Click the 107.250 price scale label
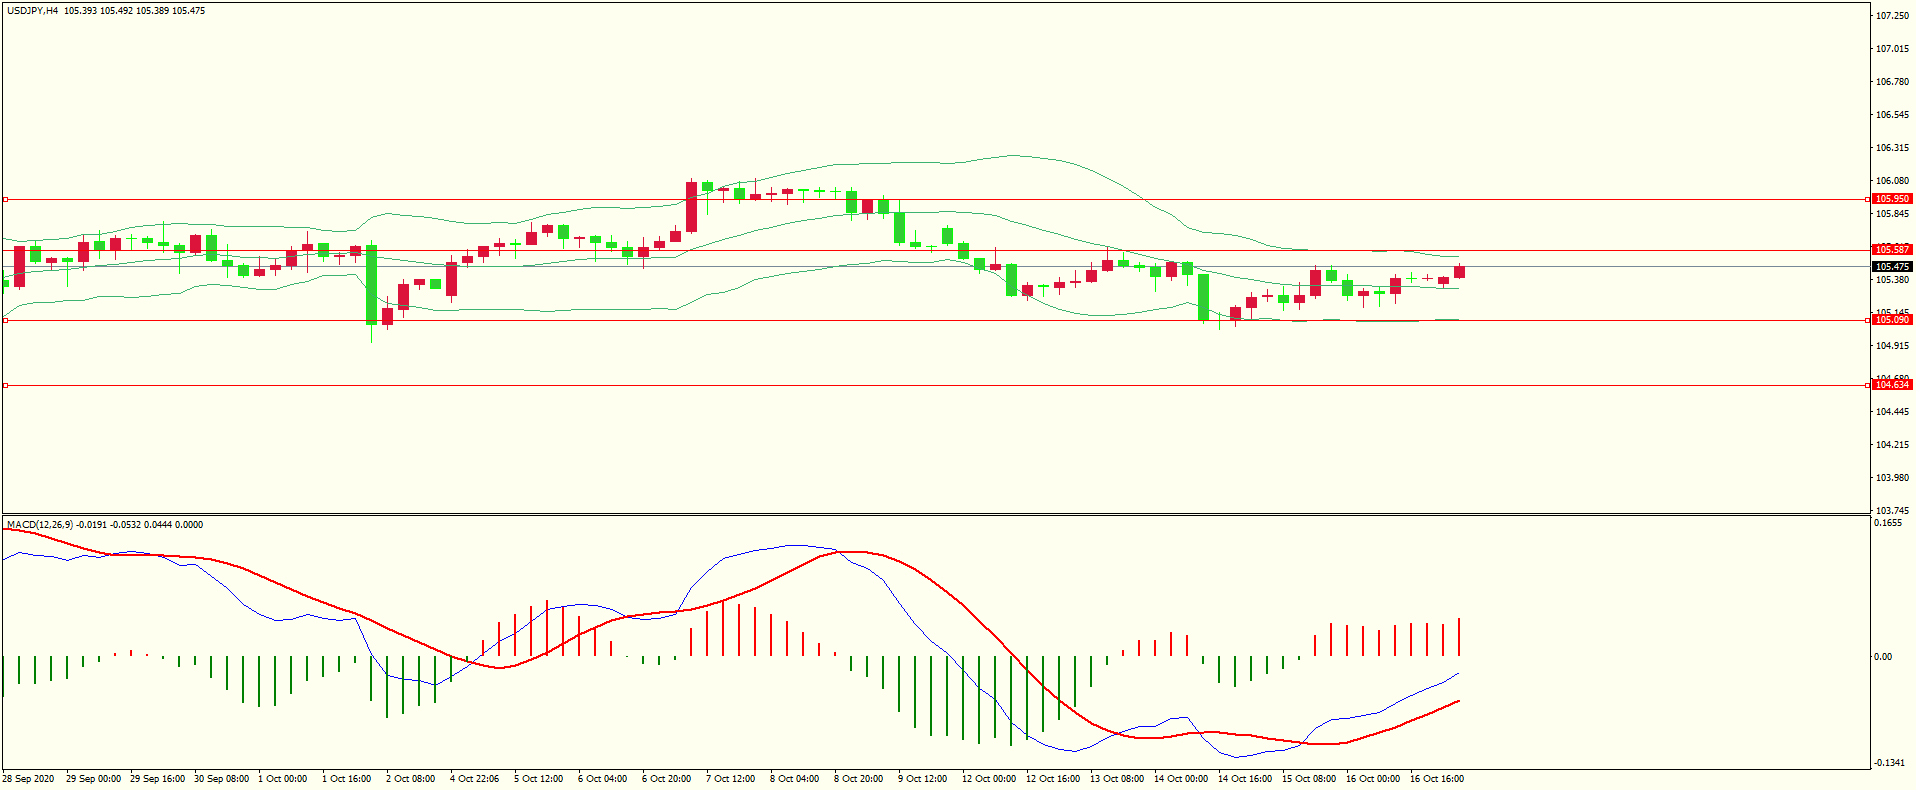This screenshot has width=1916, height=790. [1891, 16]
